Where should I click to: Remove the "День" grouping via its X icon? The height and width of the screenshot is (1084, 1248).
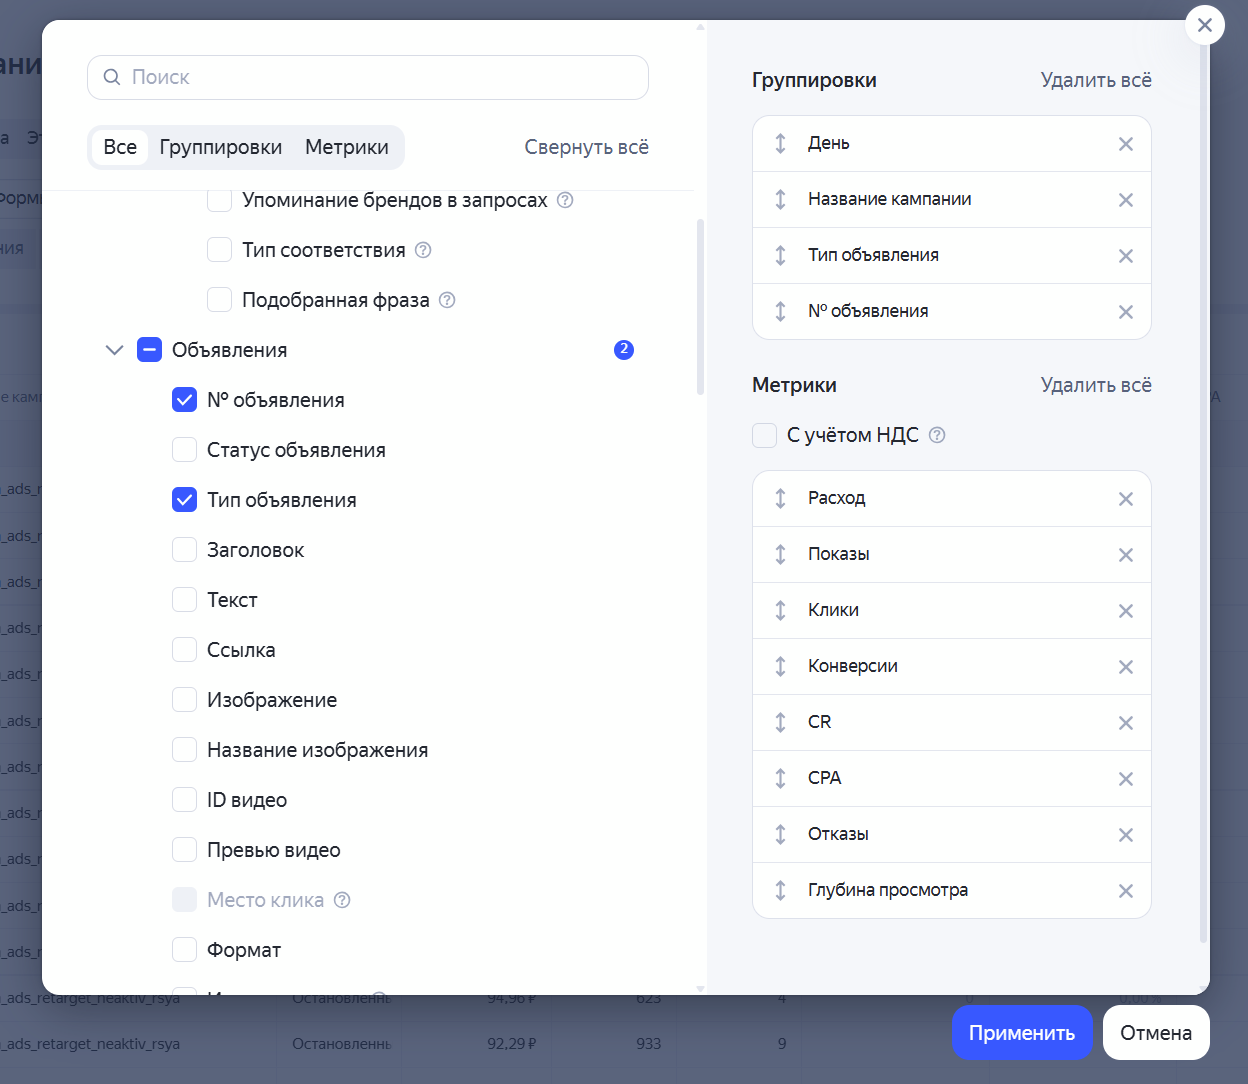click(x=1125, y=143)
